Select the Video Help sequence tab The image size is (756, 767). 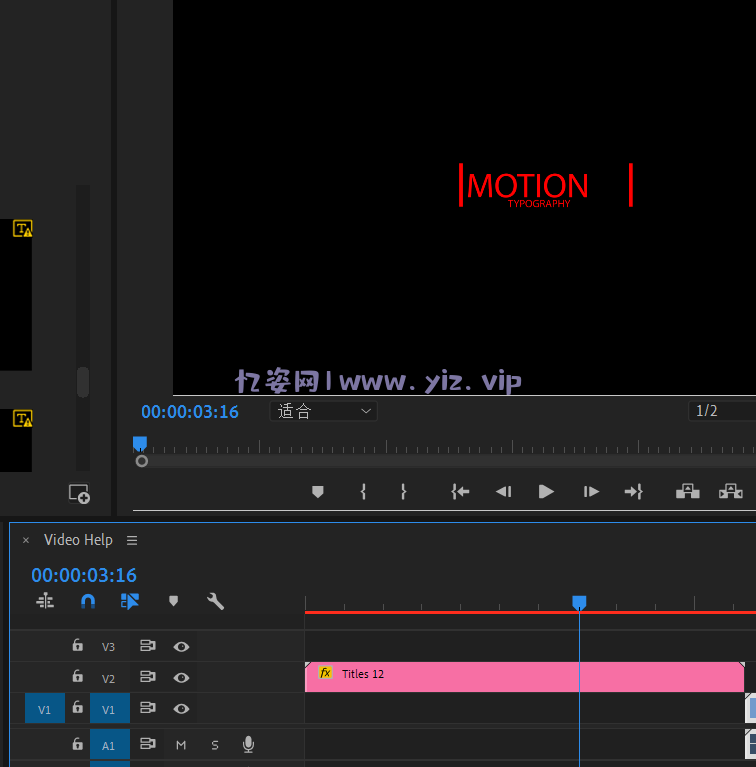click(78, 540)
